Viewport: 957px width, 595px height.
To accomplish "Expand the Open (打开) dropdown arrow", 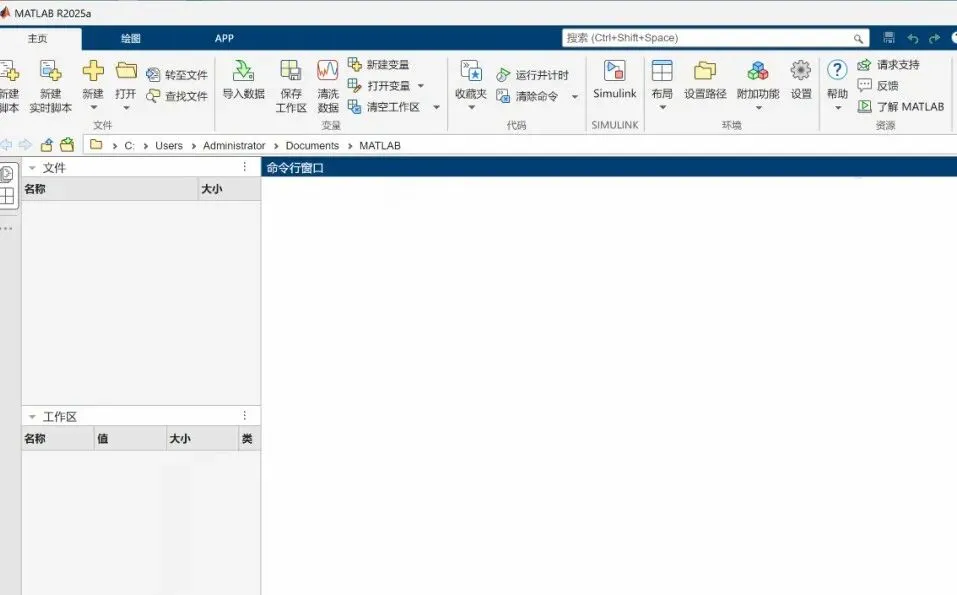I will pyautogui.click(x=126, y=107).
